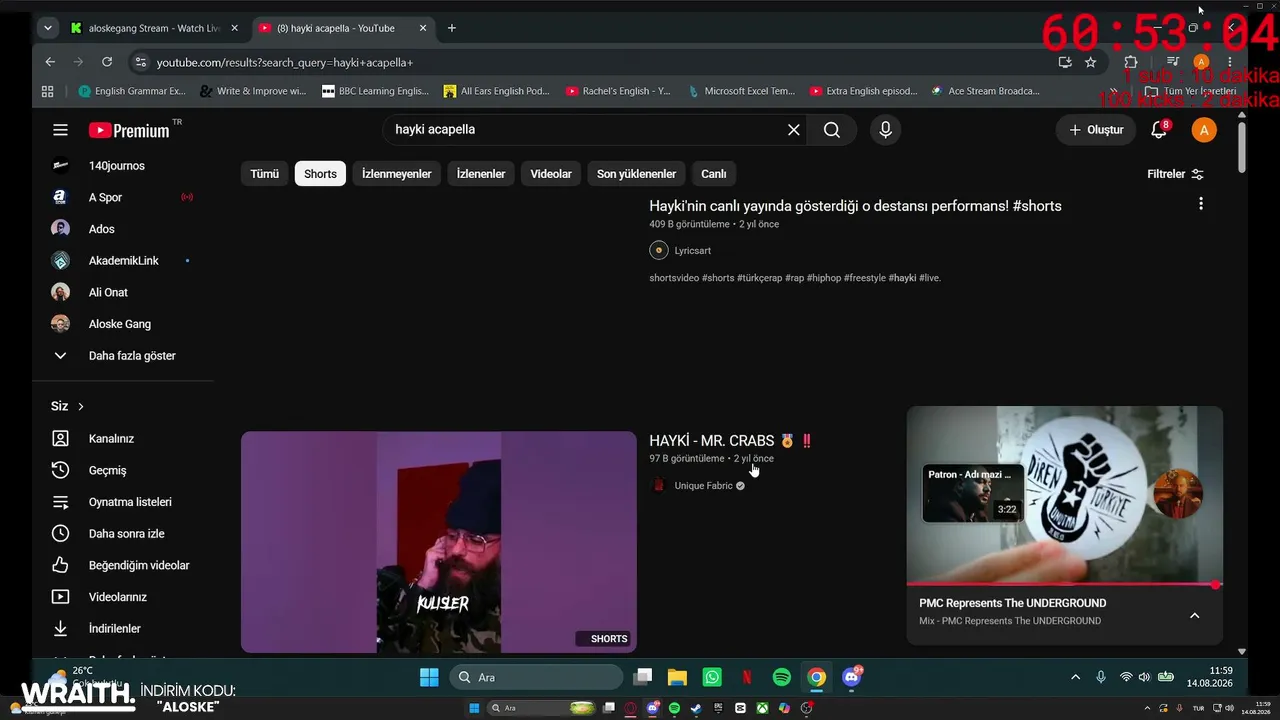
Task: Open the HAYKİ - MR. CRABS video title
Action: pyautogui.click(x=730, y=441)
